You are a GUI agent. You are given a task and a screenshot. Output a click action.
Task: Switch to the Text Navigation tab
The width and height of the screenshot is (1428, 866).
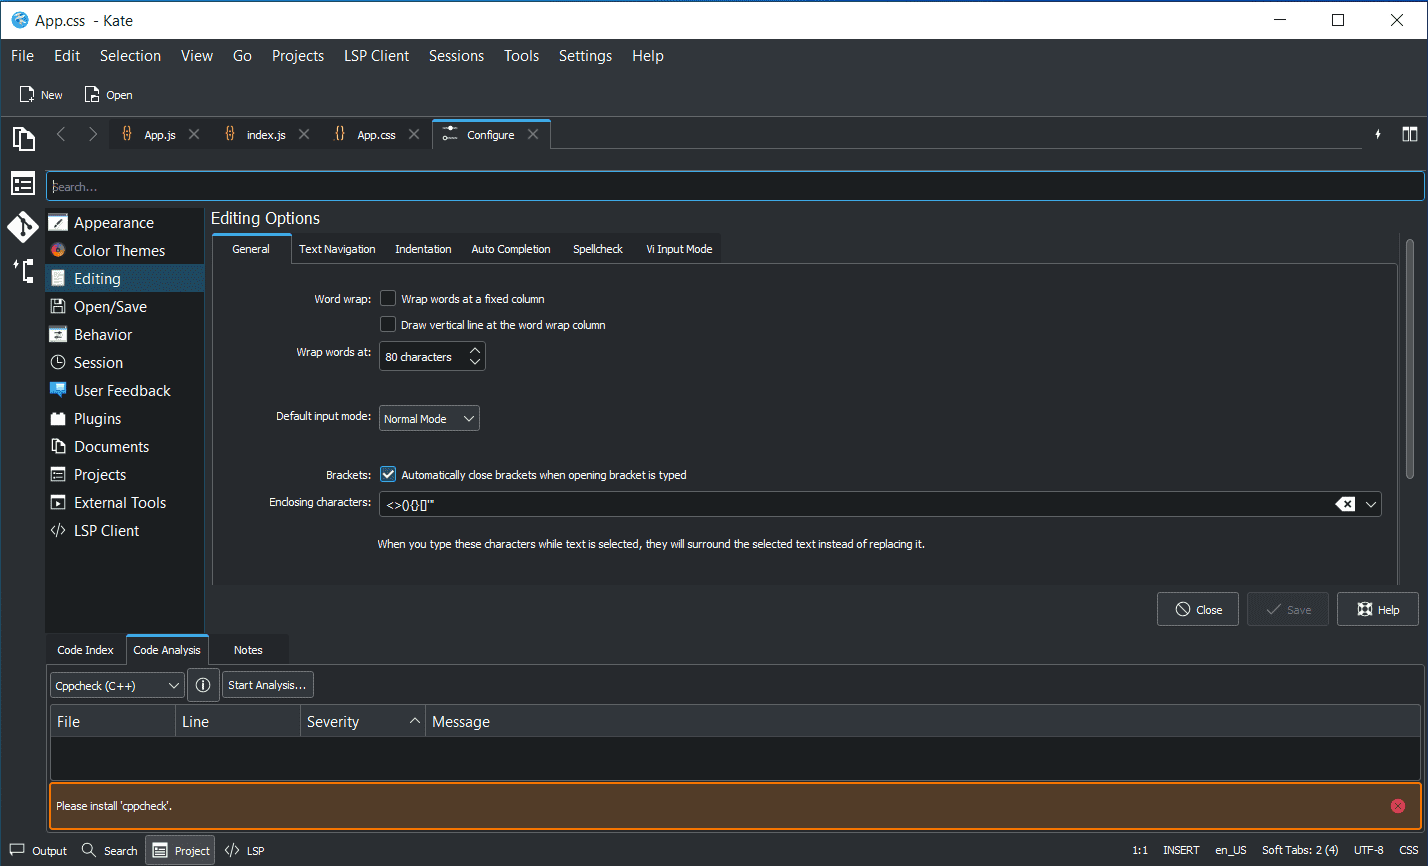tap(337, 249)
